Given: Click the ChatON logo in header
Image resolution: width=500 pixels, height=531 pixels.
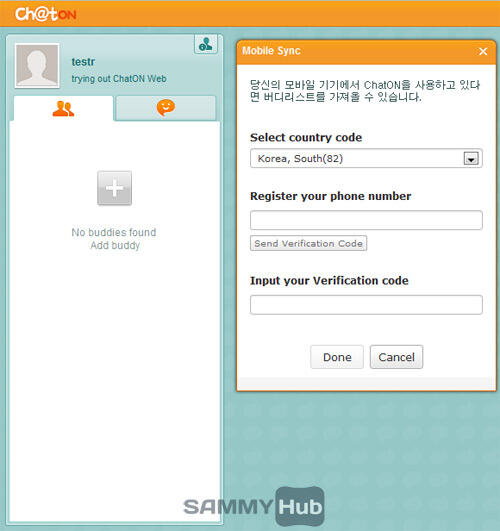Looking at the screenshot, I should 46,14.
